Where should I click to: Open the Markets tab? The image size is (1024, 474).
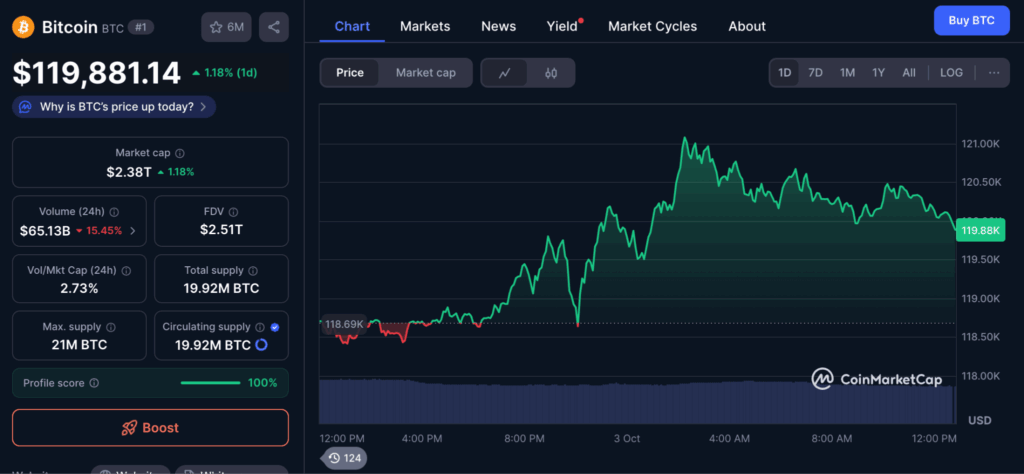pyautogui.click(x=425, y=26)
